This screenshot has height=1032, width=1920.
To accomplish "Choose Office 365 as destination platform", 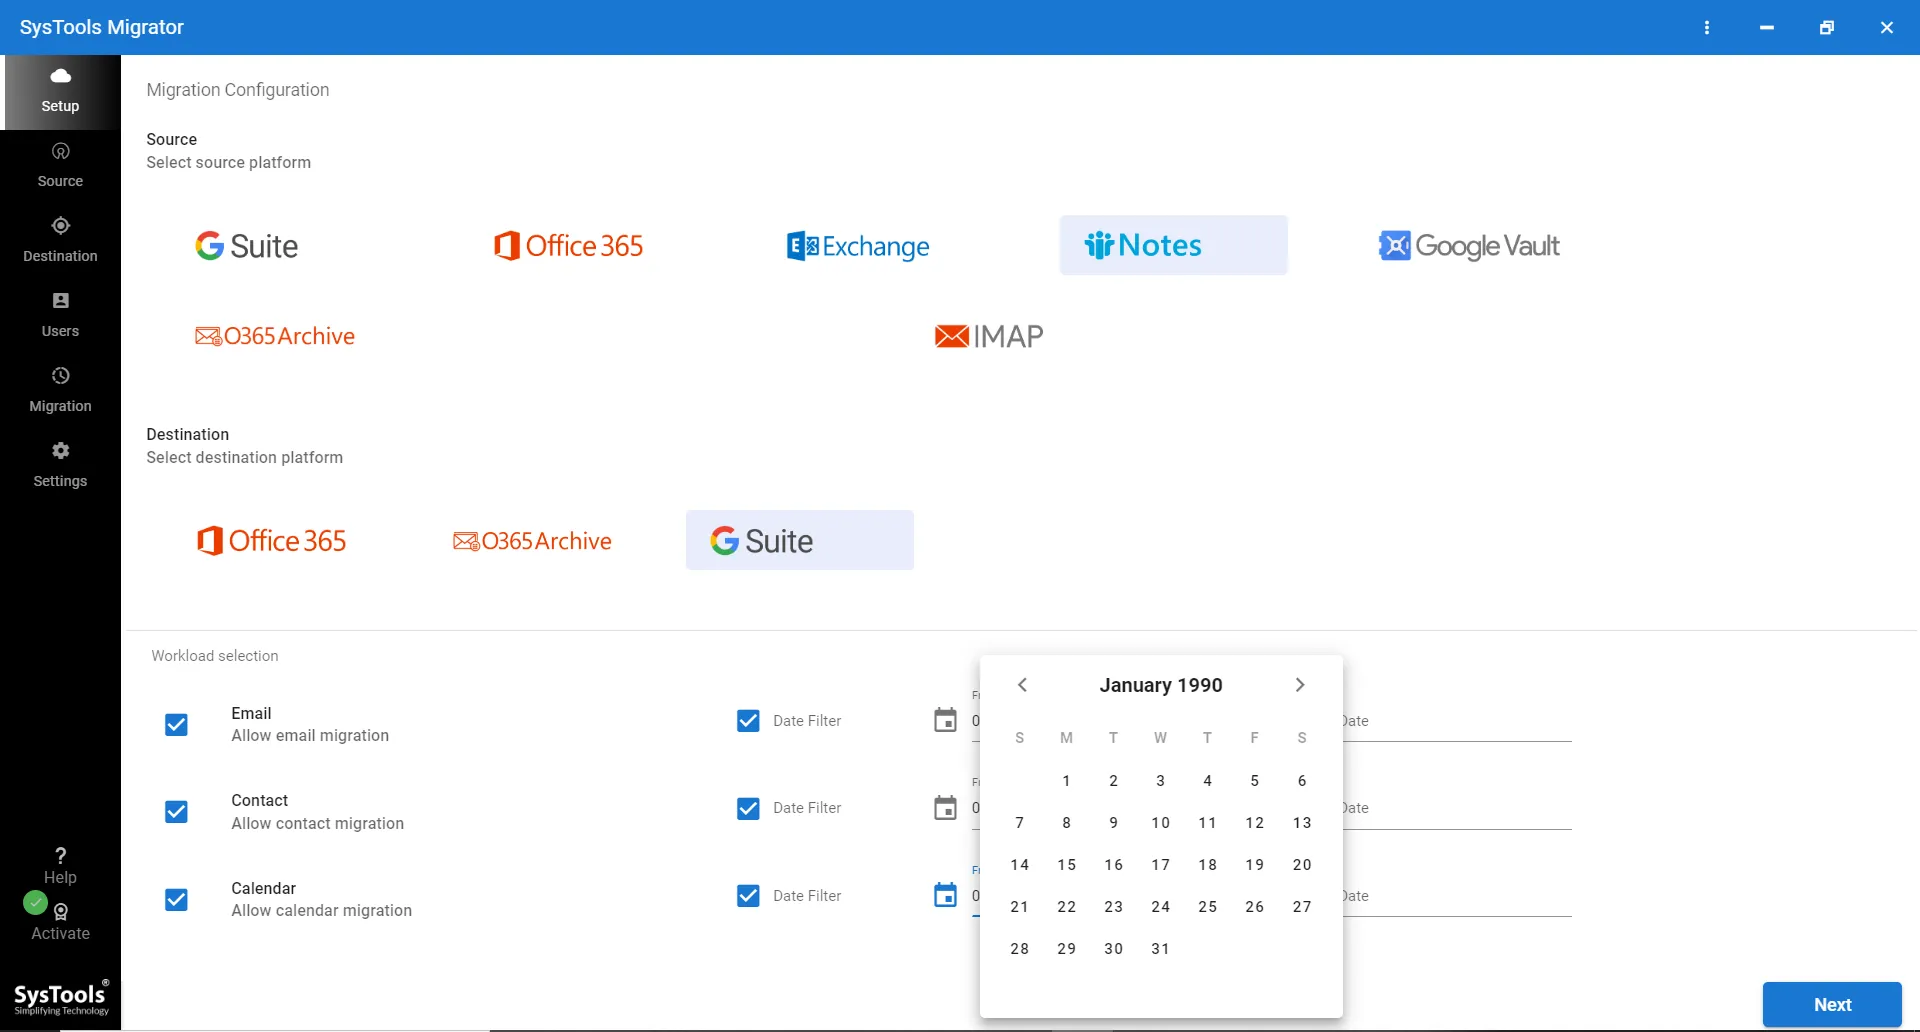I will [272, 540].
